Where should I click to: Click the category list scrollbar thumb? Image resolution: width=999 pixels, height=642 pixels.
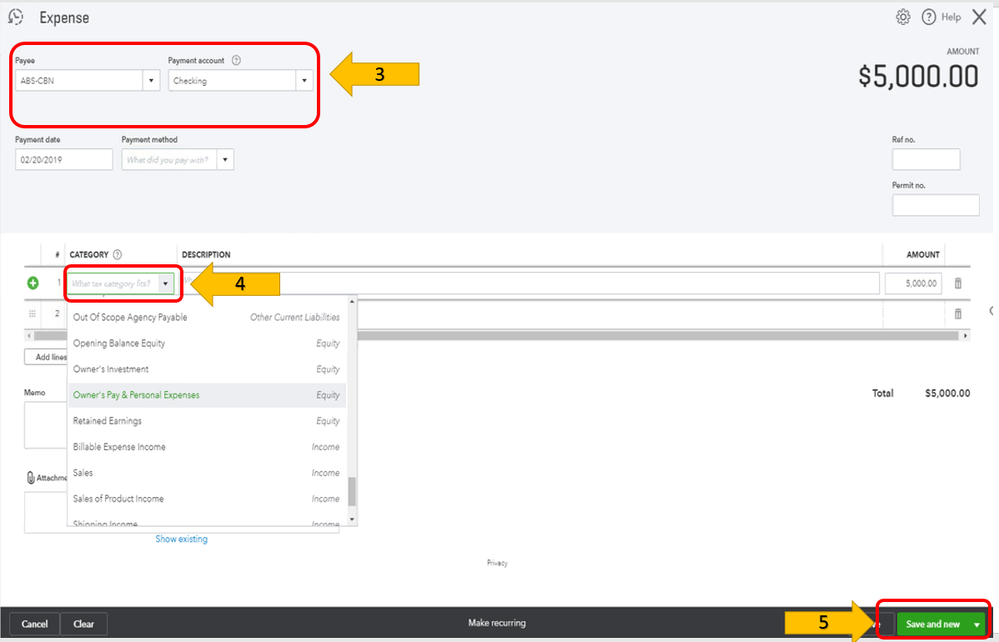352,491
